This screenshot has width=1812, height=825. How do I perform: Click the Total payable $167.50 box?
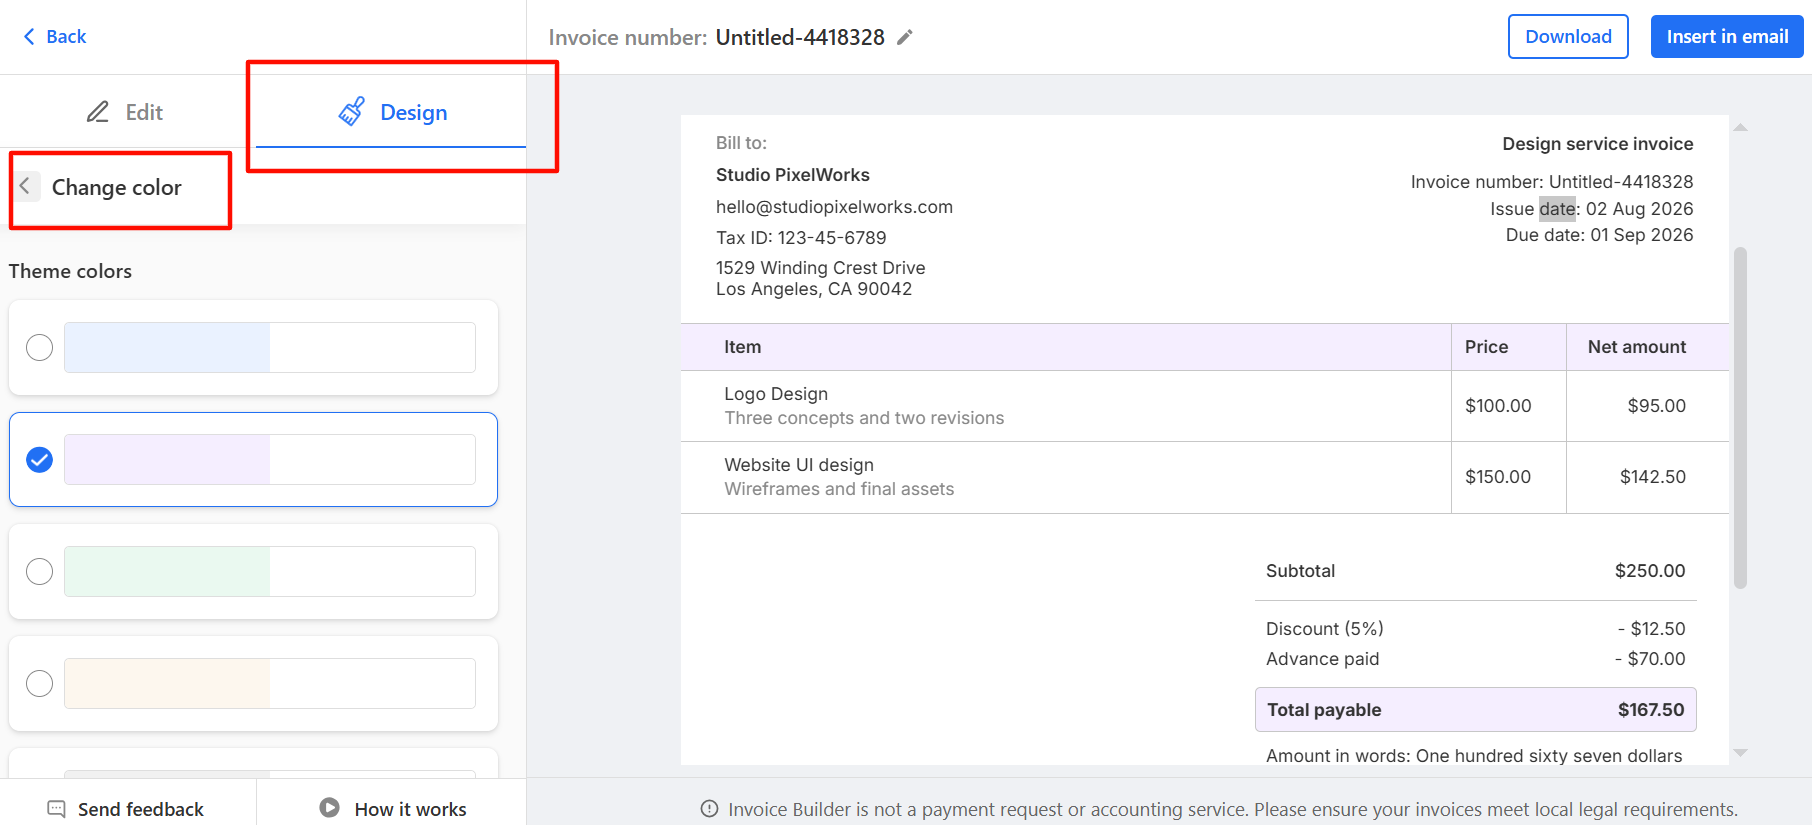point(1475,710)
